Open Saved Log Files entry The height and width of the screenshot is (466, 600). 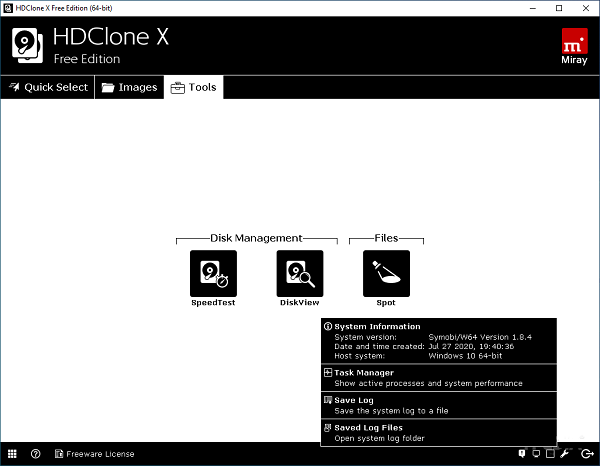click(x=439, y=433)
